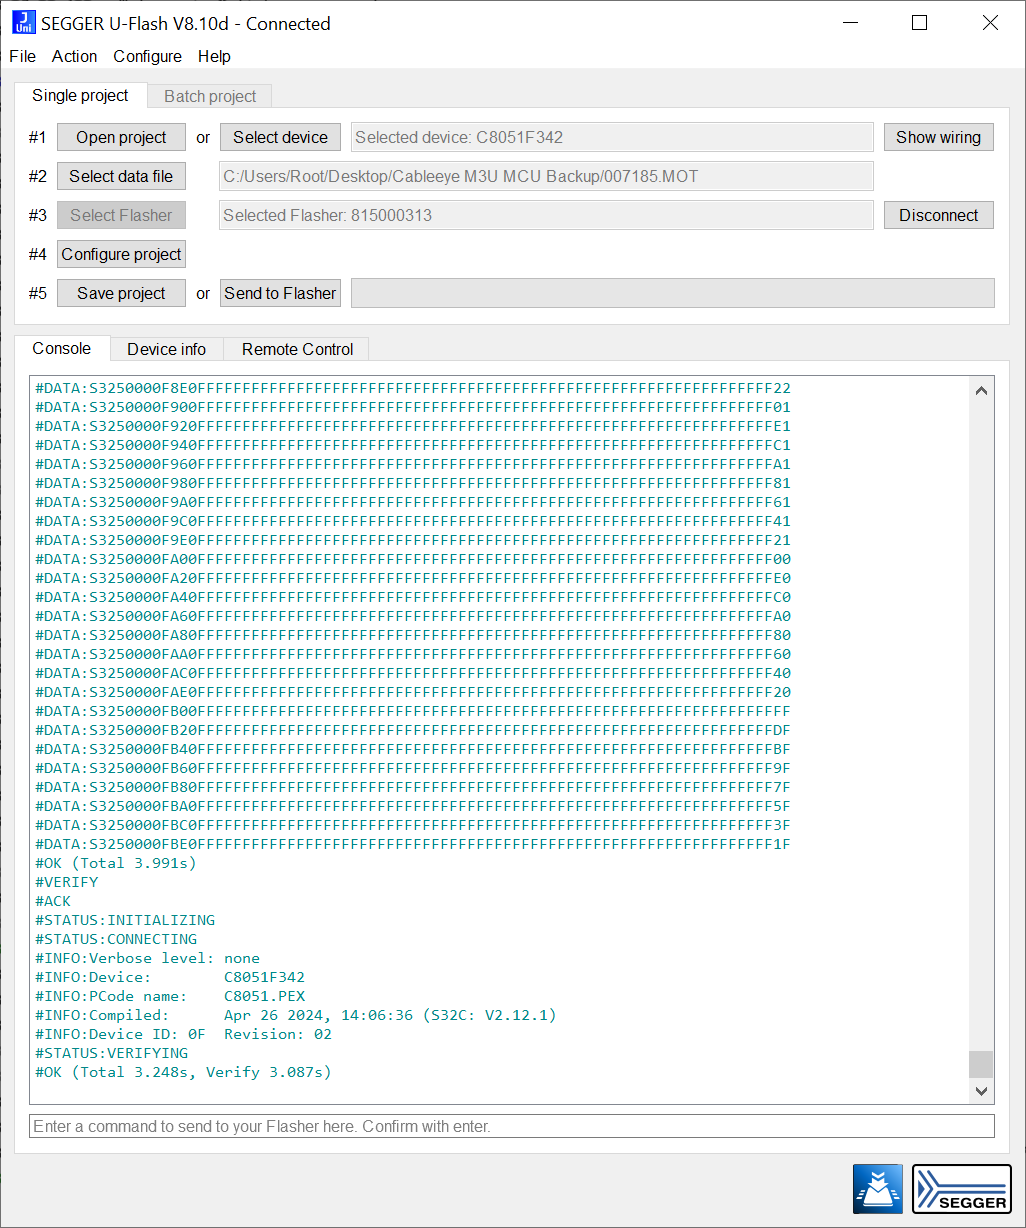This screenshot has height=1228, width=1026.
Task: Click the '#INFO:PCode name: C8051.PEX' line
Action: pos(170,996)
